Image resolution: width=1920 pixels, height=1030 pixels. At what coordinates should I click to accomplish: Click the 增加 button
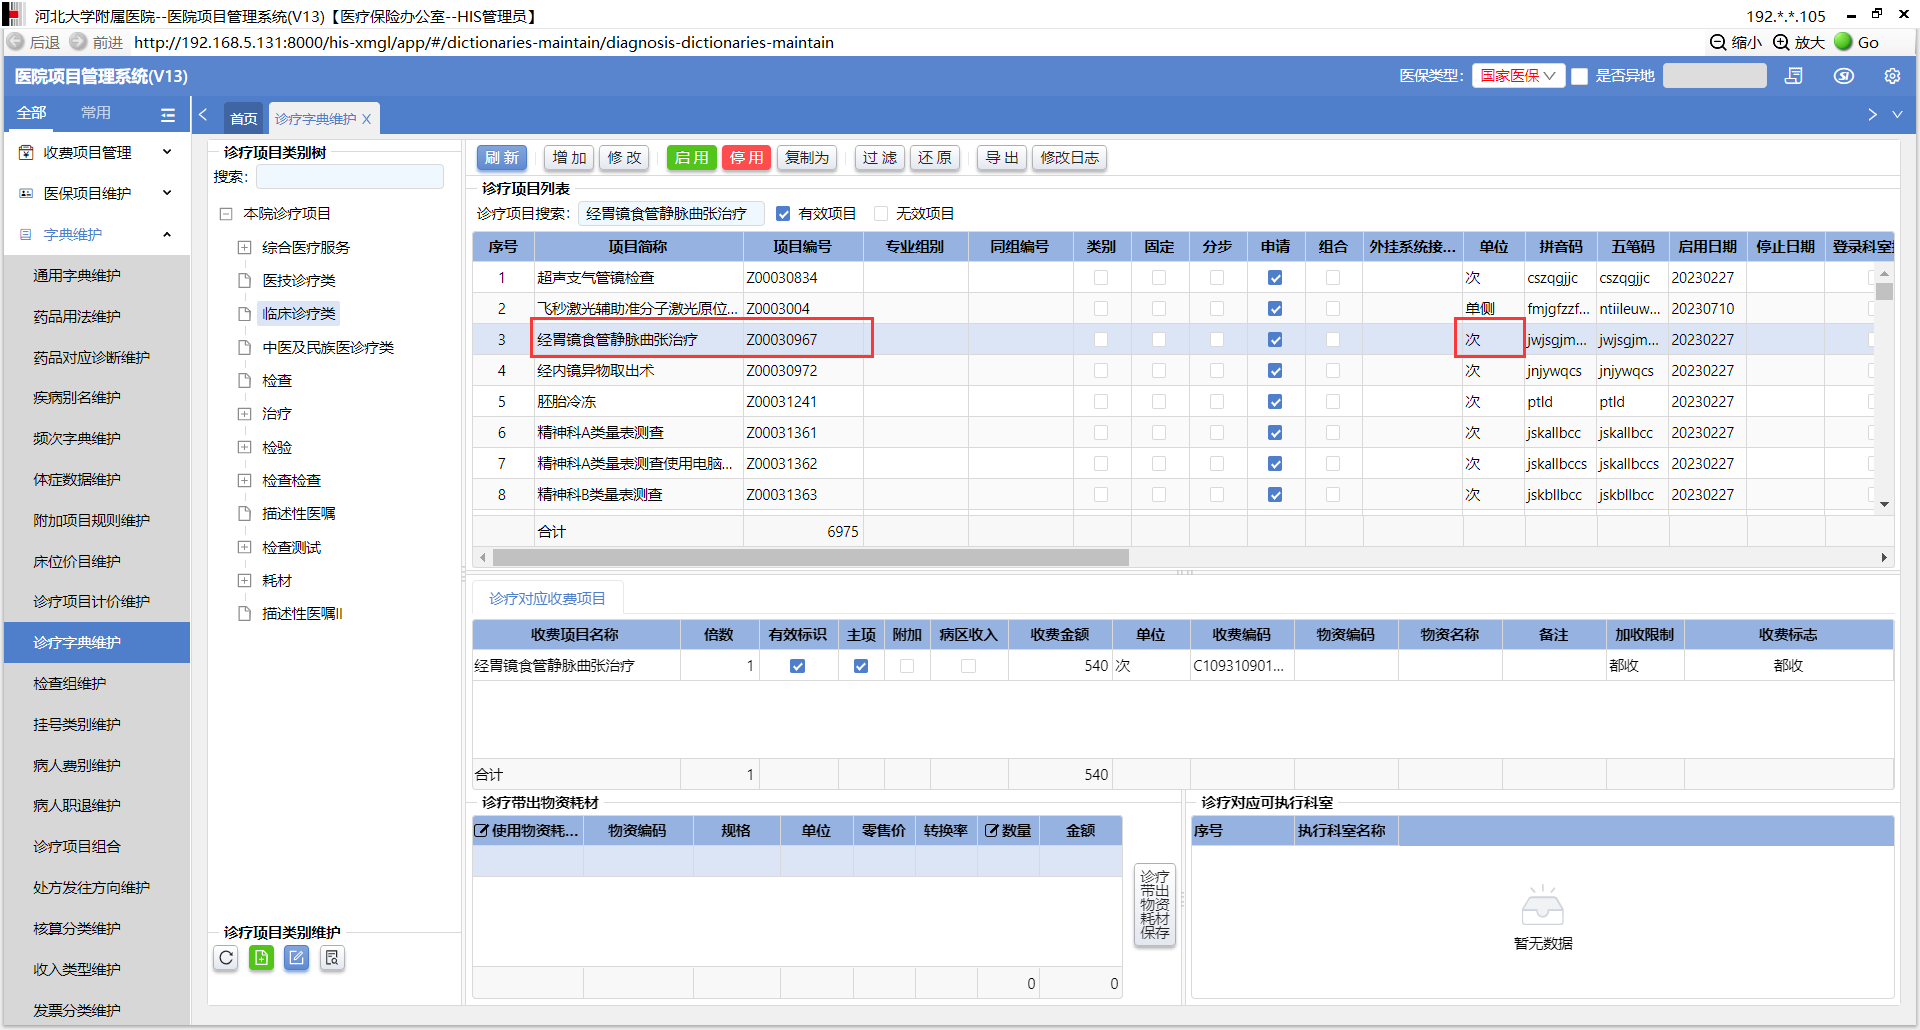pos(570,158)
